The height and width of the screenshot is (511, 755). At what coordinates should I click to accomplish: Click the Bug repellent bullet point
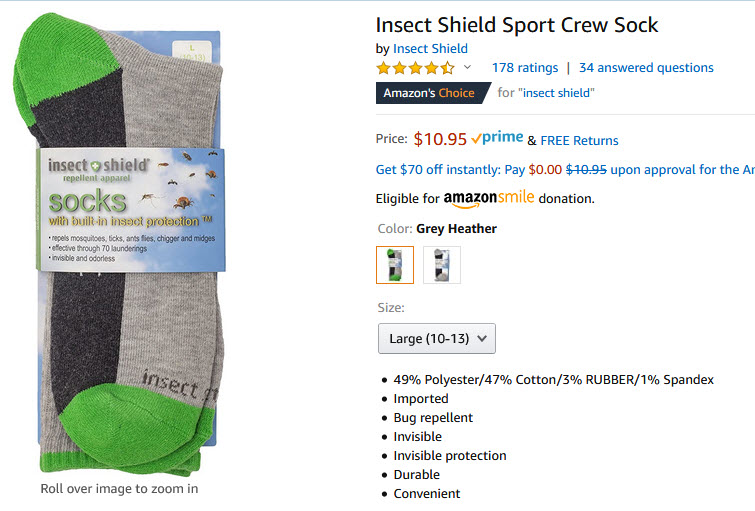click(x=433, y=417)
